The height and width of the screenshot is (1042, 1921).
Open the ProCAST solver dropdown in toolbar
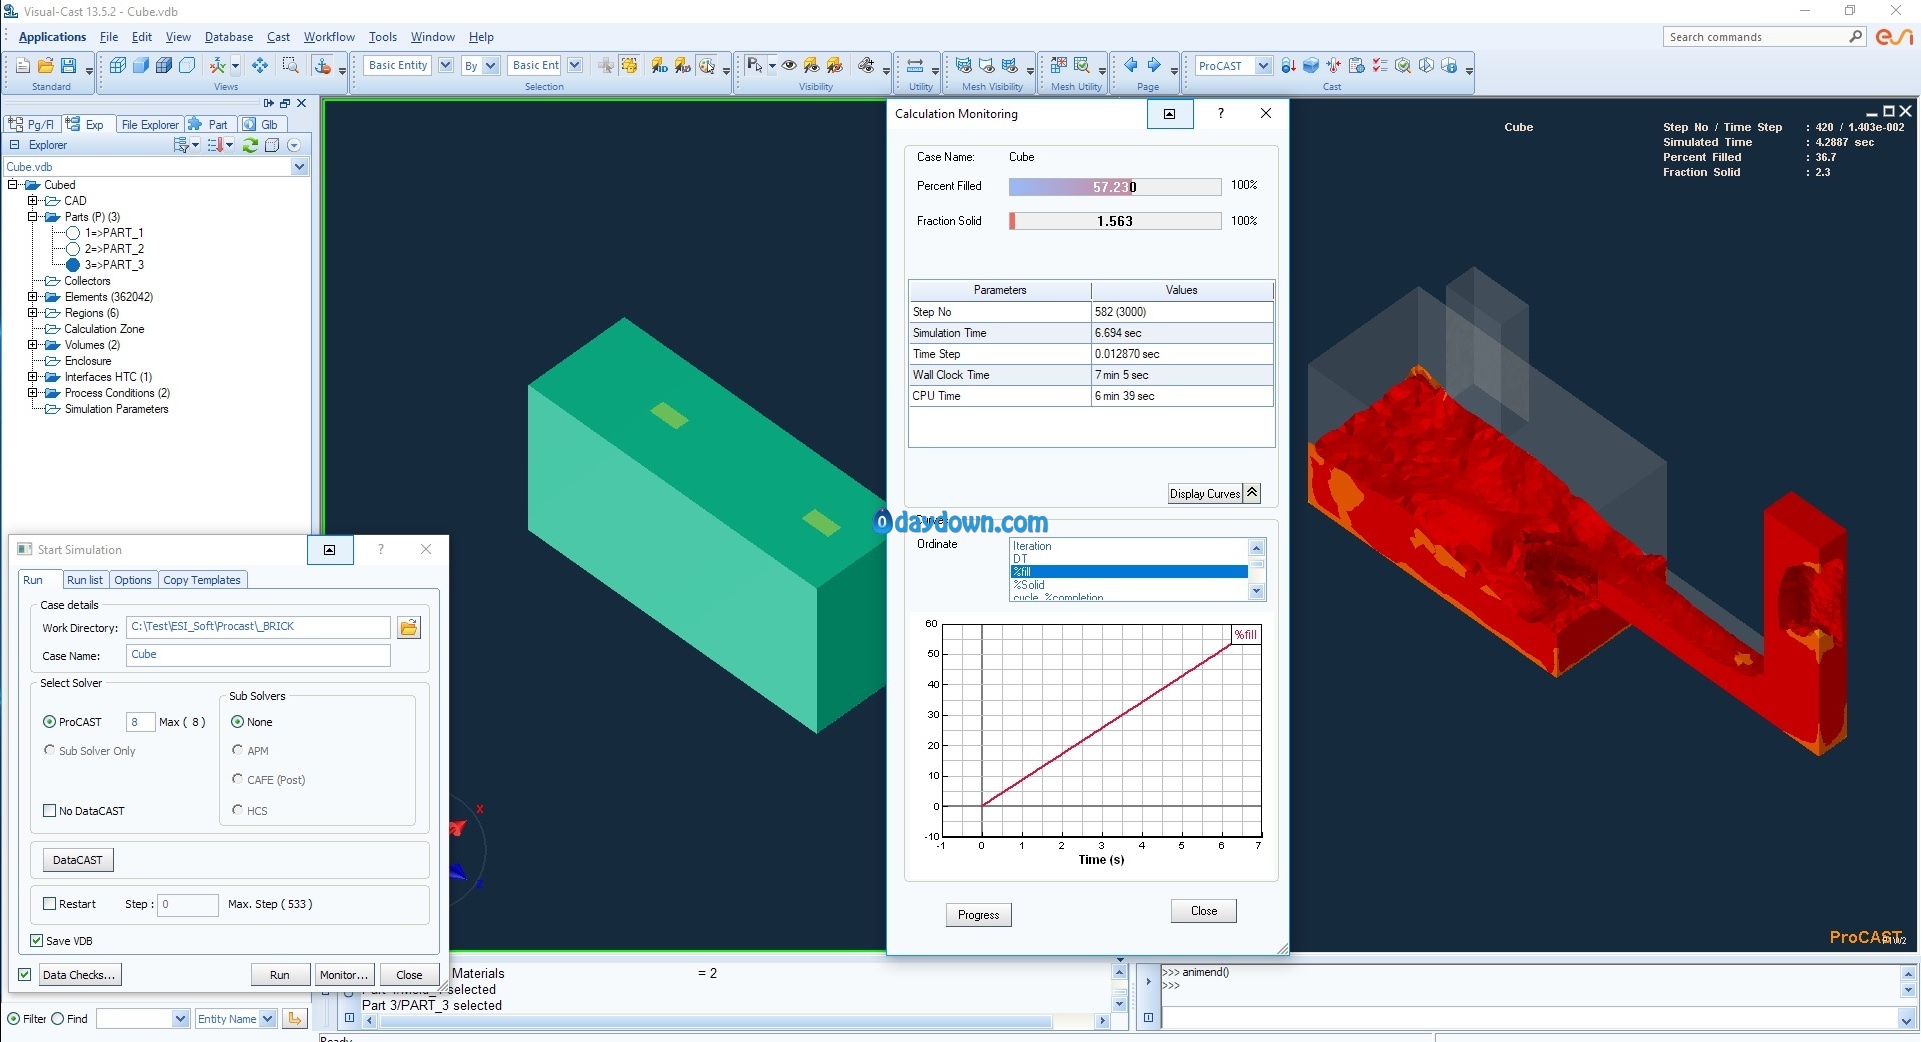[1263, 66]
